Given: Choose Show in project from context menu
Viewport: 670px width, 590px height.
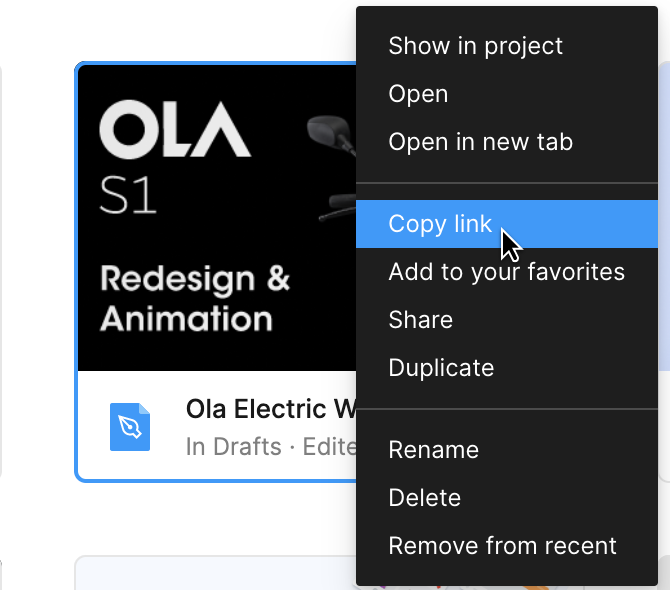Looking at the screenshot, I should (507, 46).
